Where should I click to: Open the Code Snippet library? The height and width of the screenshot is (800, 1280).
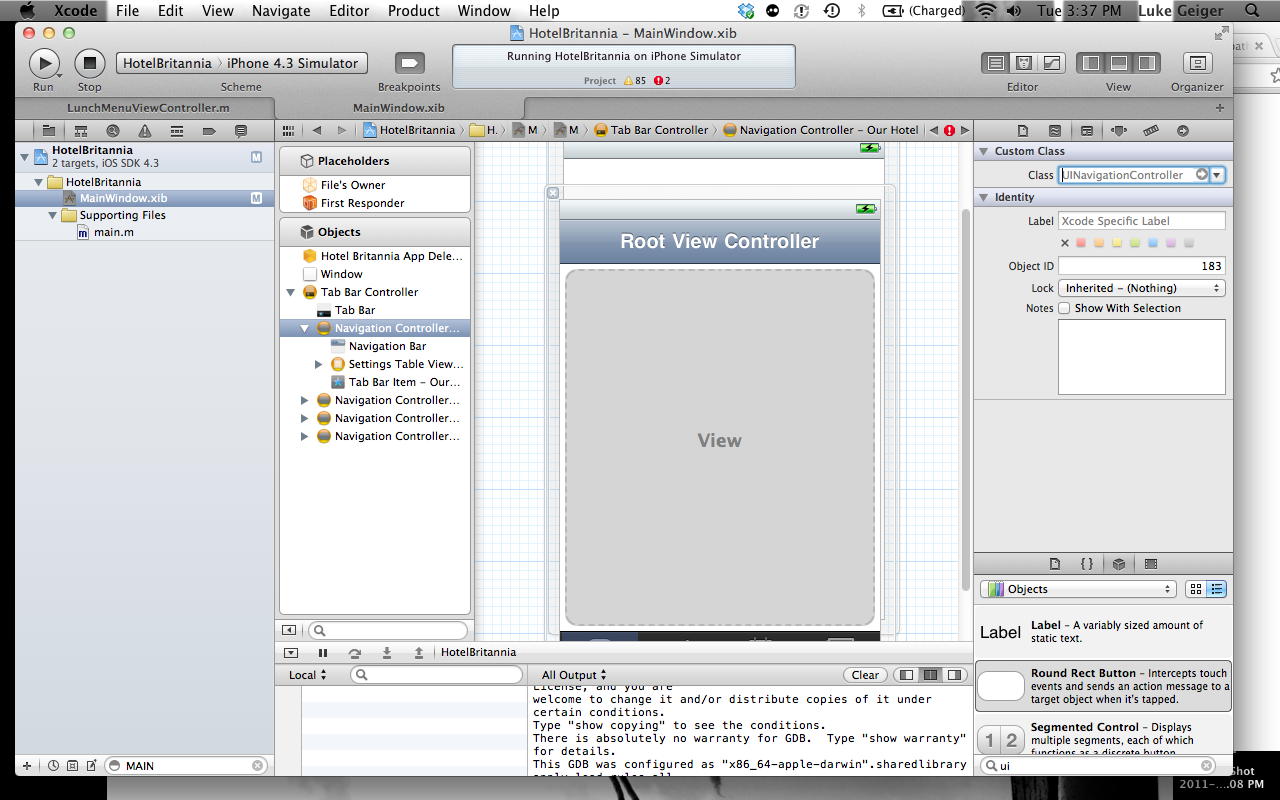click(1087, 564)
